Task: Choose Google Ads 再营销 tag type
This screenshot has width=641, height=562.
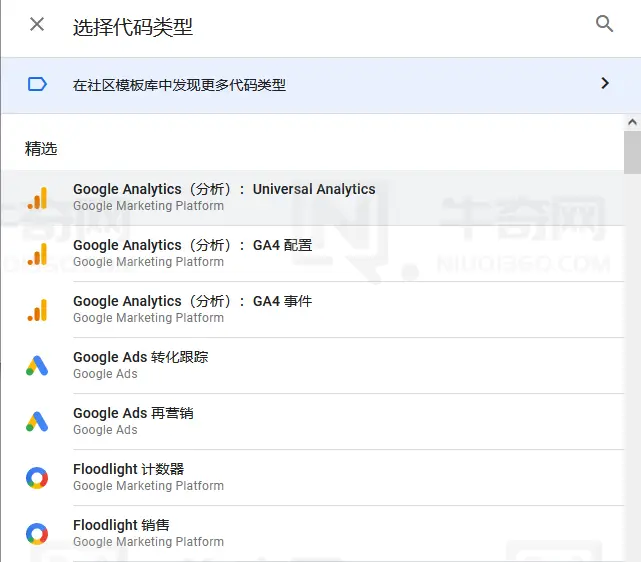Action: point(313,421)
